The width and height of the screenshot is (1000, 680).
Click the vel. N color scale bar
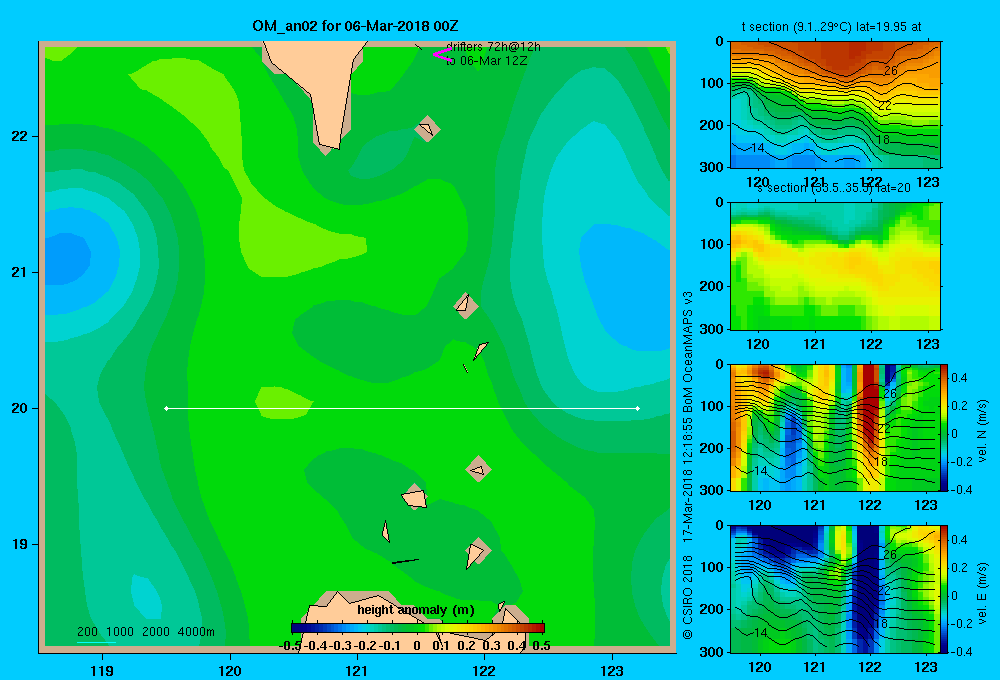pyautogui.click(x=945, y=427)
